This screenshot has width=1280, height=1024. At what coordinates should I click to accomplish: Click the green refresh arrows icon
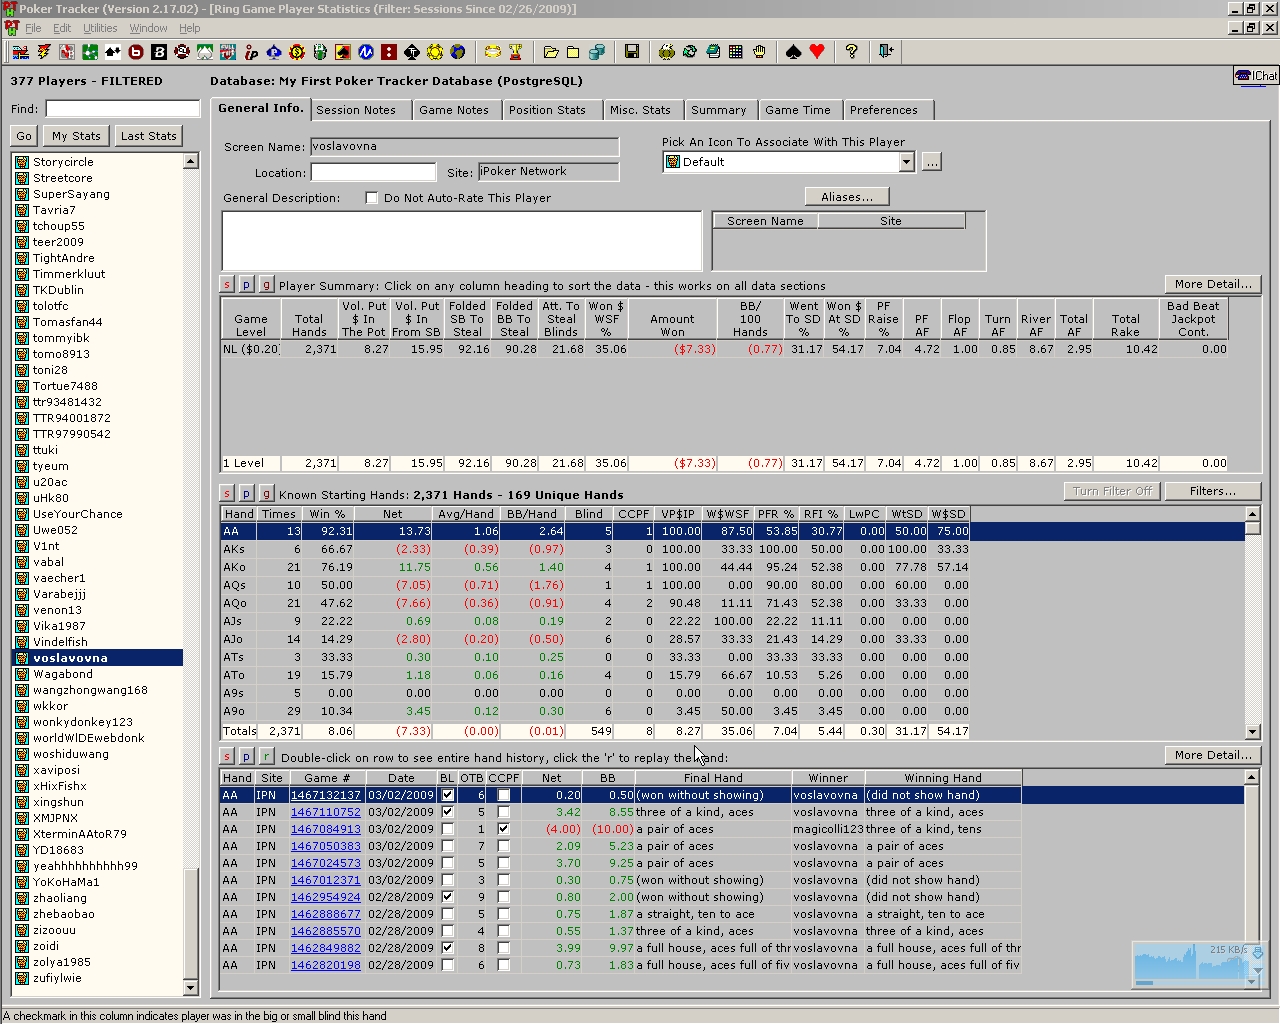pyautogui.click(x=690, y=52)
